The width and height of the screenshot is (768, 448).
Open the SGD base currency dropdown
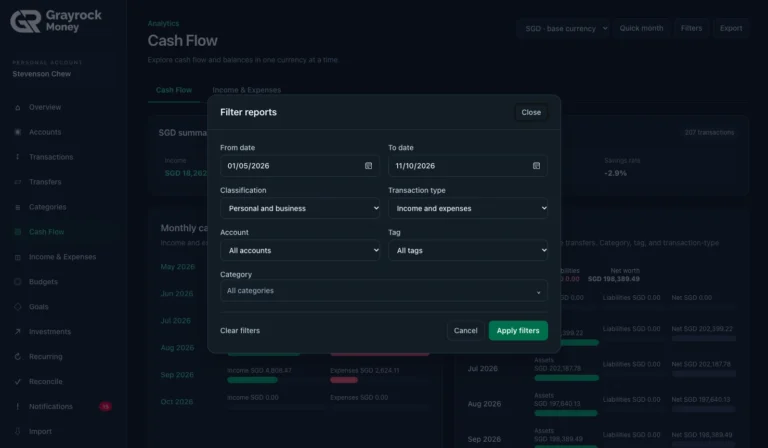point(563,28)
